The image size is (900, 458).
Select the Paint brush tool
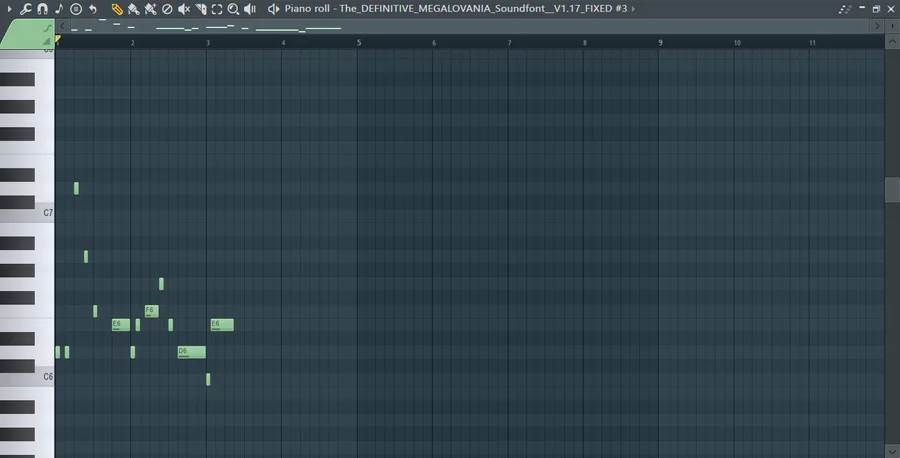[134, 9]
